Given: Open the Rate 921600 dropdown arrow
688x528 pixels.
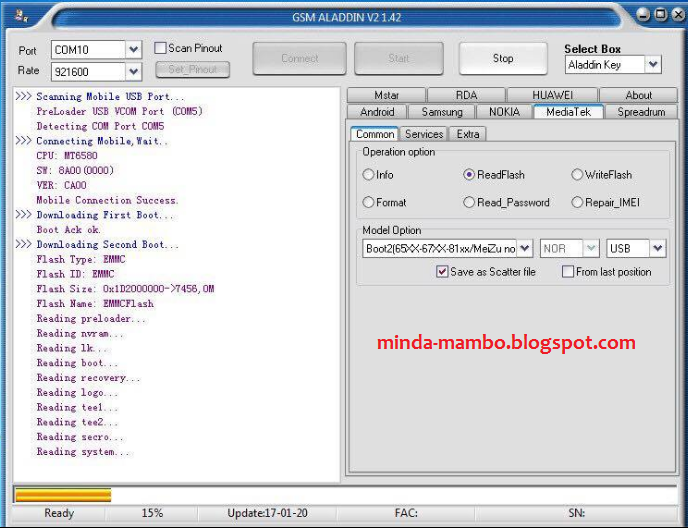Looking at the screenshot, I should point(133,72).
